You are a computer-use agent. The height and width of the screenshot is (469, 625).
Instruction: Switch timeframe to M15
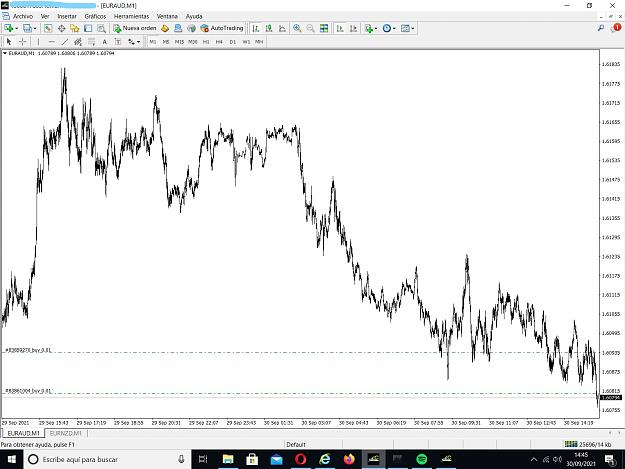click(179, 42)
